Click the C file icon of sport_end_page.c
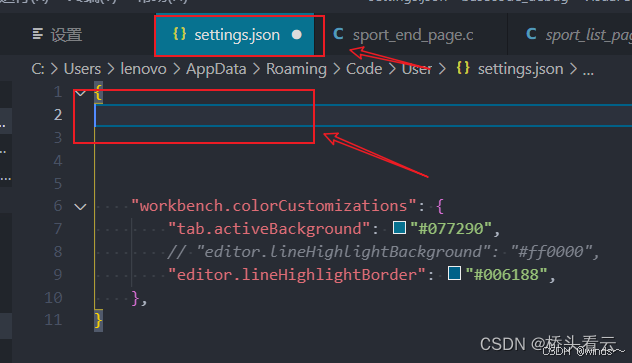Screen dimensions: 632x363 (338, 34)
